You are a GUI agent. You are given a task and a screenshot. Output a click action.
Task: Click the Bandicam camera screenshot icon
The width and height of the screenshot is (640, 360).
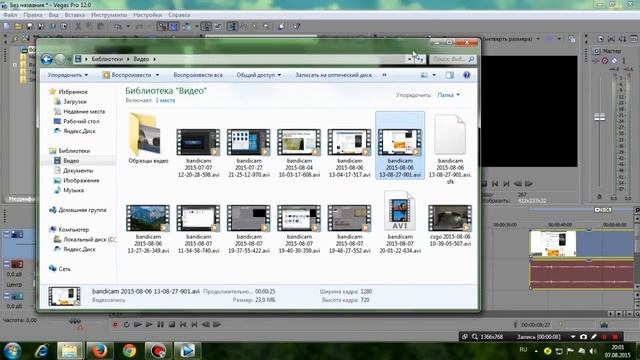point(583,337)
